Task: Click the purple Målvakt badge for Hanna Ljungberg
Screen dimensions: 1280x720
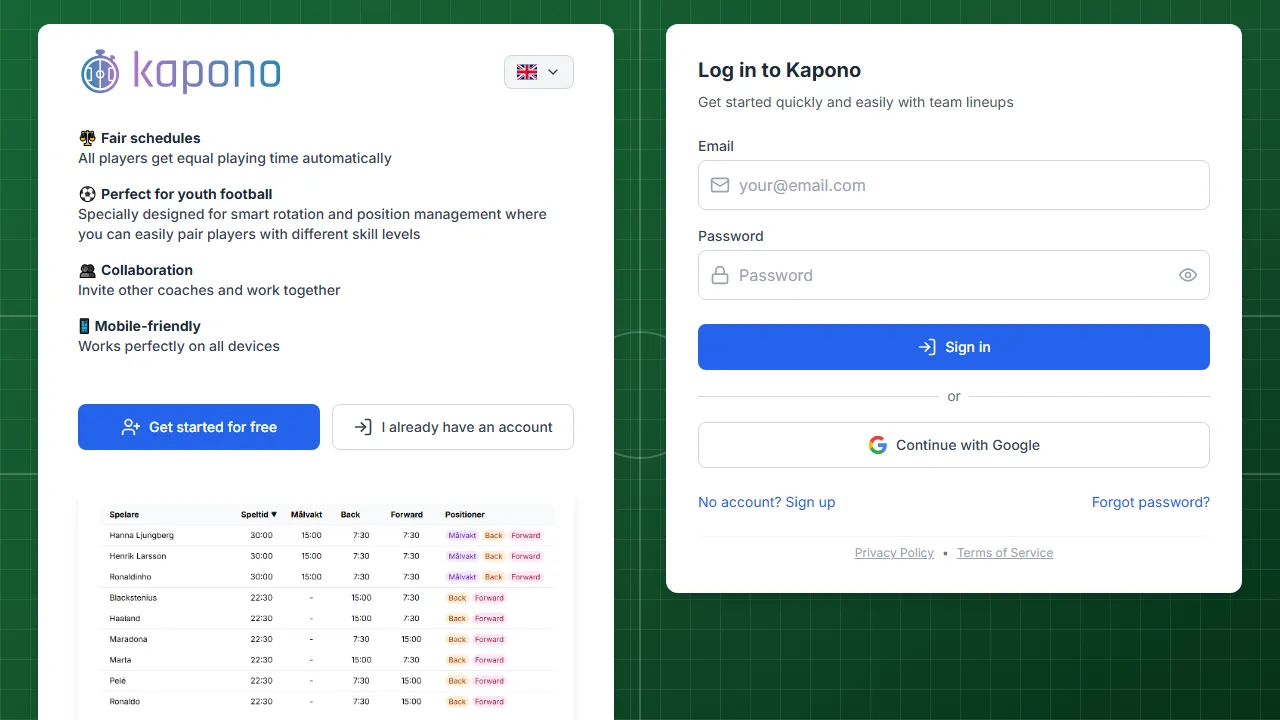Action: [x=461, y=535]
